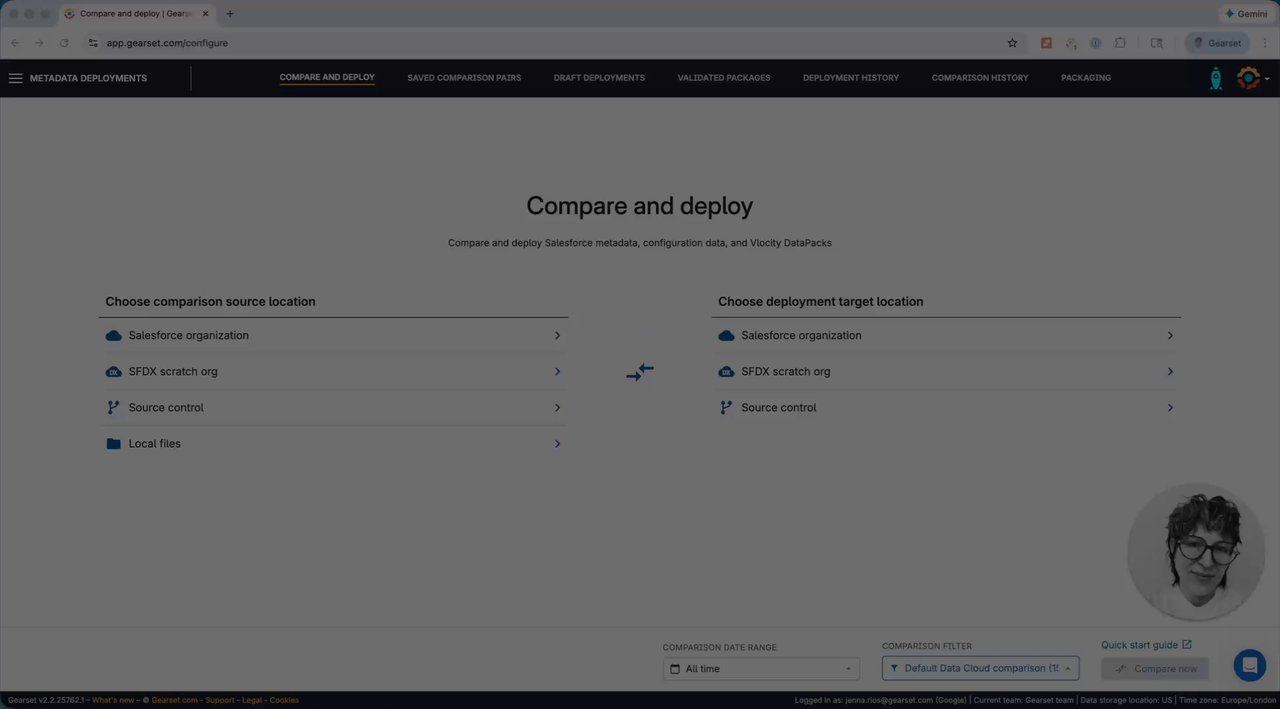Open a new browser tab with the plus
This screenshot has height=709, width=1280.
[x=230, y=14]
